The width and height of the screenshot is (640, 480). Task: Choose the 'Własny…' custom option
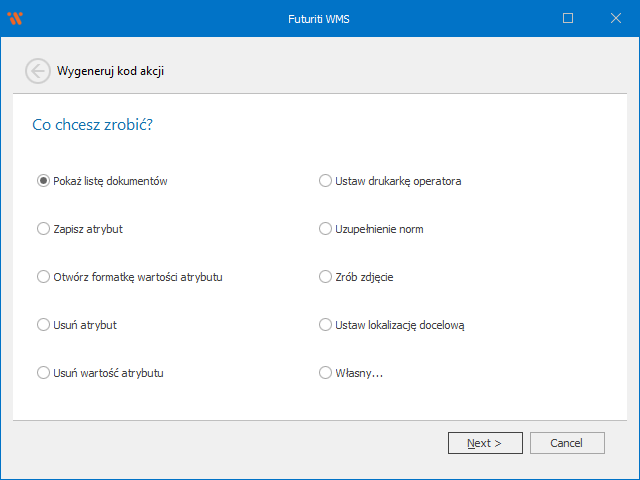325,373
